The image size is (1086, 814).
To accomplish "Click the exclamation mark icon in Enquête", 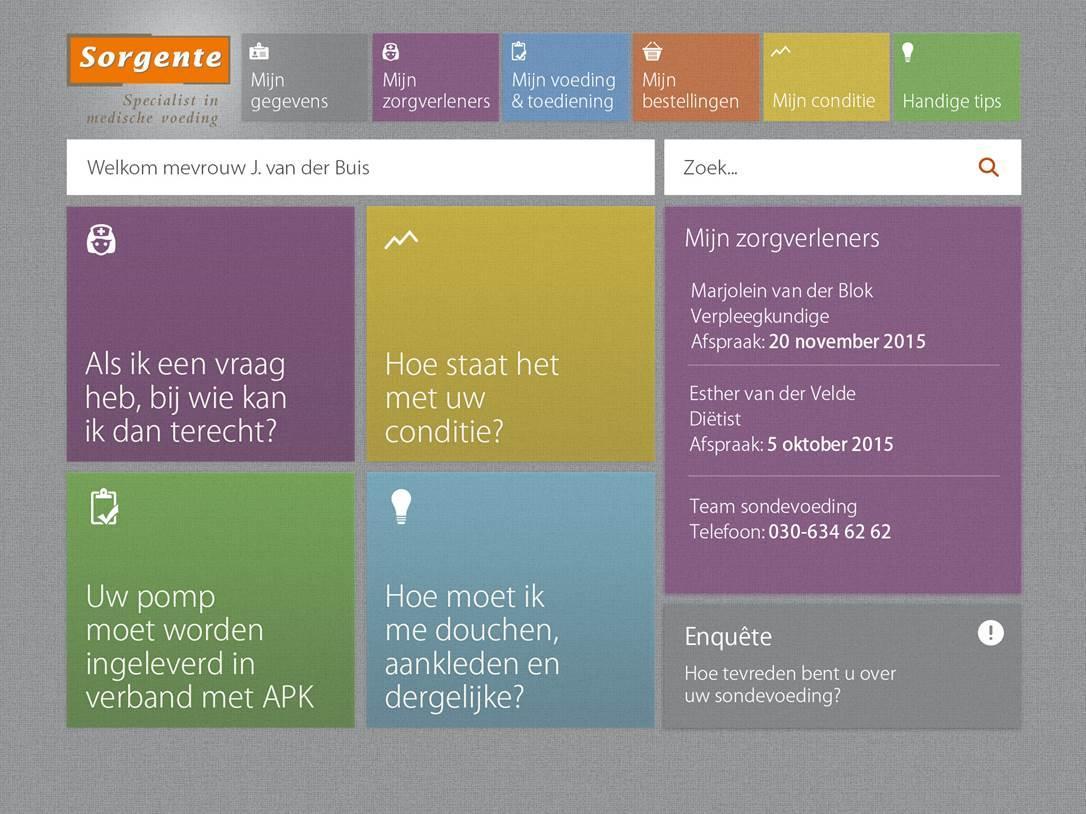I will tap(990, 633).
